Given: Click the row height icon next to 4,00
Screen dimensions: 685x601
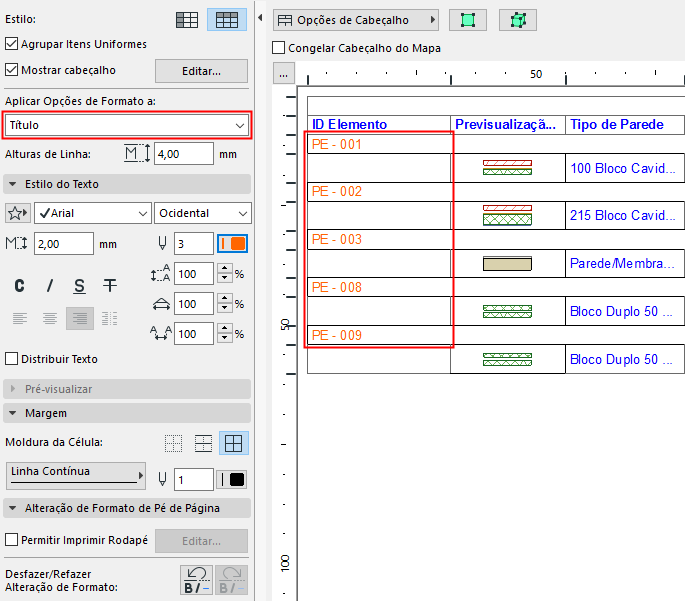Looking at the screenshot, I should (x=137, y=154).
